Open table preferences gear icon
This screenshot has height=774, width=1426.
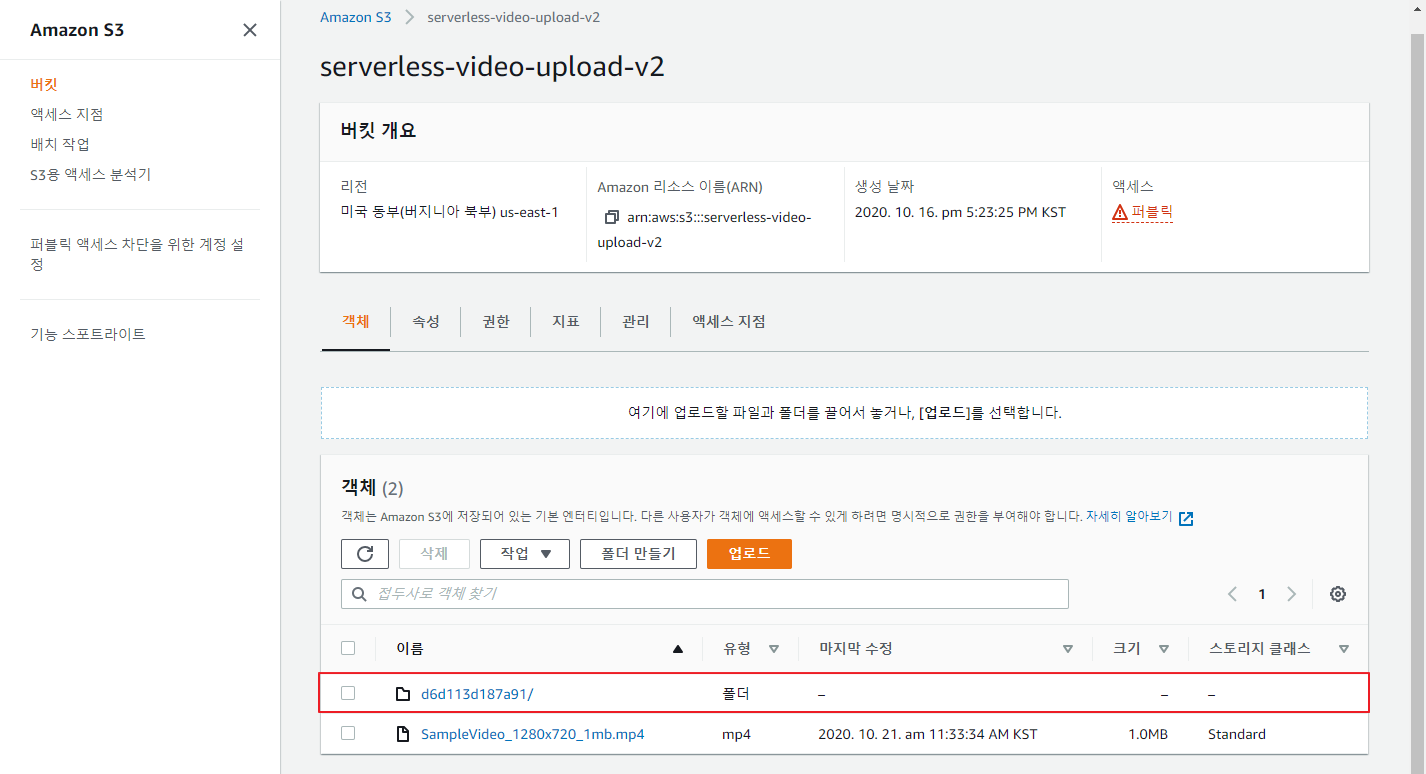tap(1338, 594)
